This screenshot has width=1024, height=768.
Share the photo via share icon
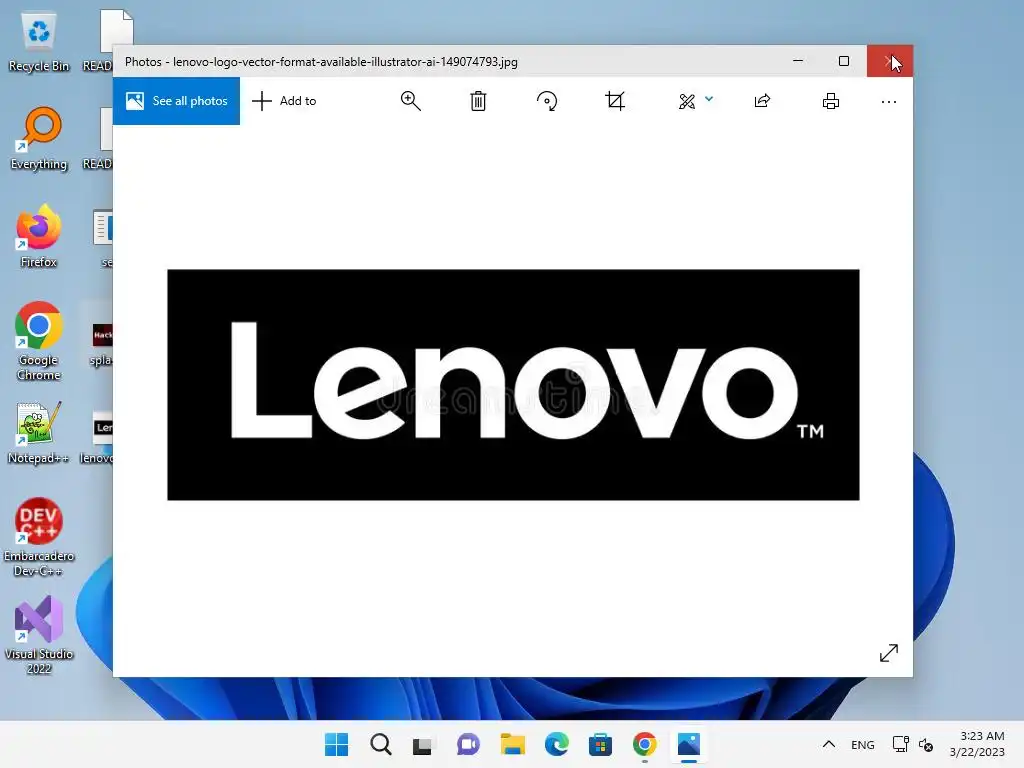pyautogui.click(x=762, y=101)
